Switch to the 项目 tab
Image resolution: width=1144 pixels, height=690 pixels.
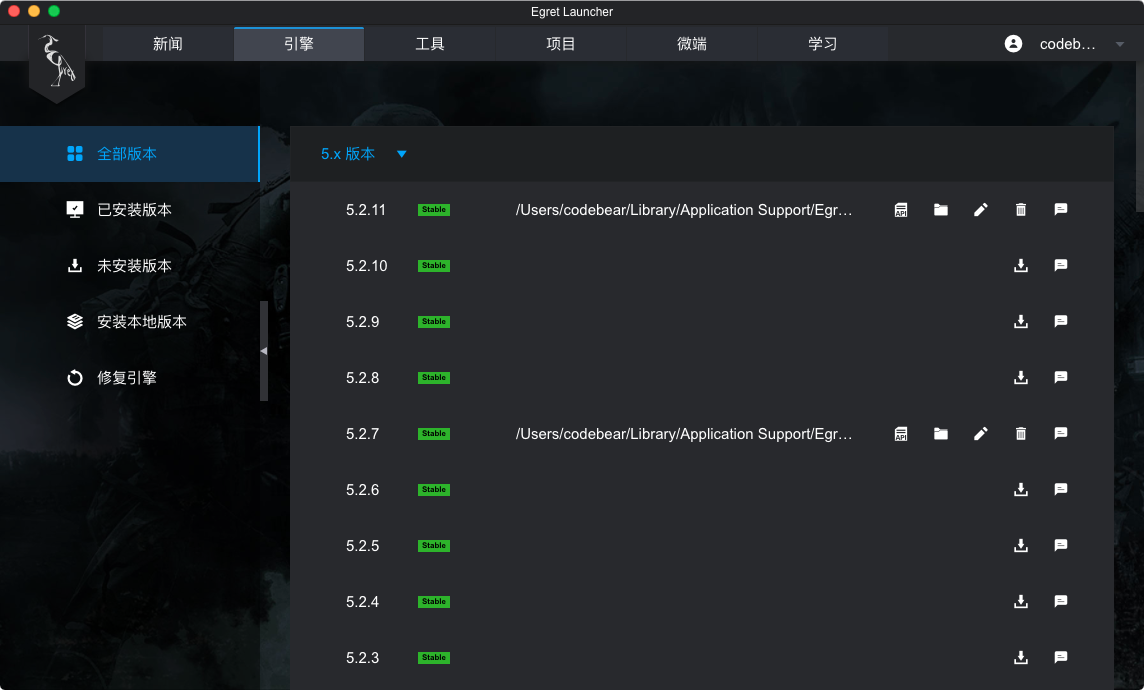(561, 44)
